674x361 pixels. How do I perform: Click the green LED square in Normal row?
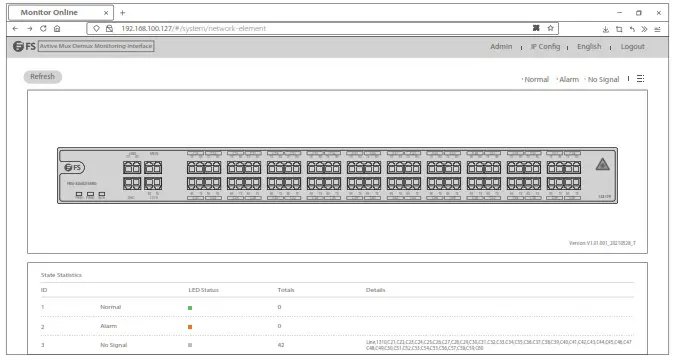pyautogui.click(x=190, y=308)
